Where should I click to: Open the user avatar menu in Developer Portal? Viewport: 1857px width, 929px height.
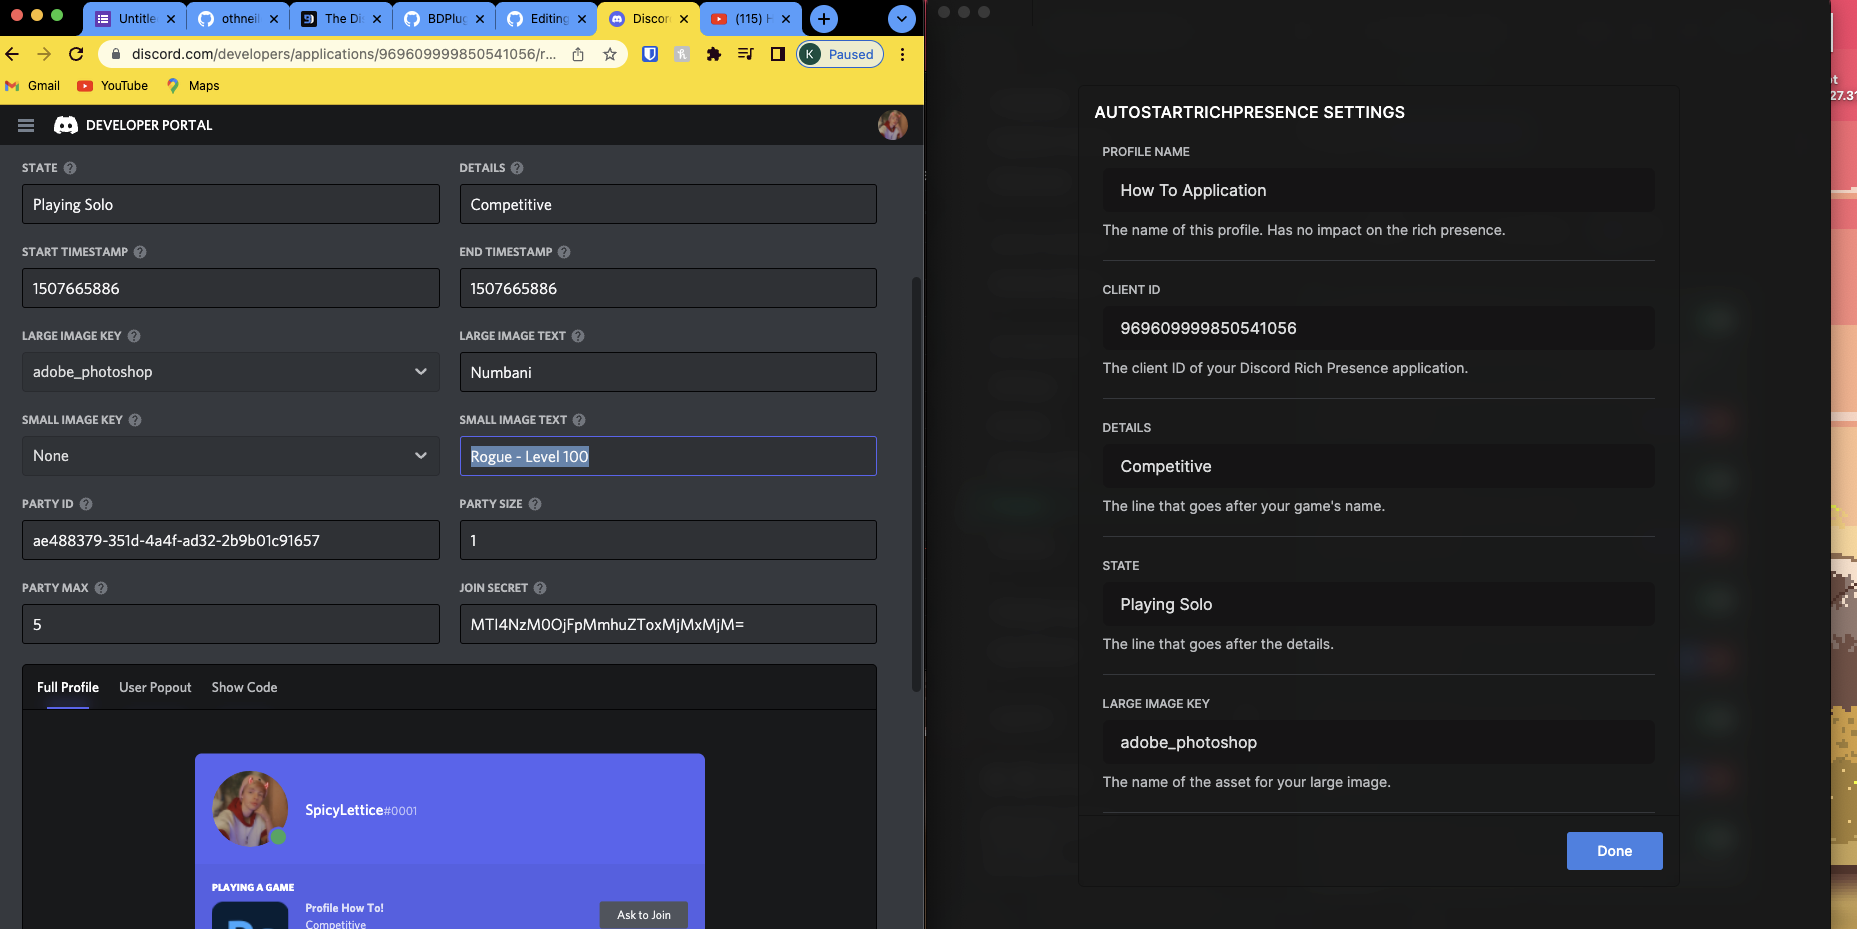click(x=893, y=125)
